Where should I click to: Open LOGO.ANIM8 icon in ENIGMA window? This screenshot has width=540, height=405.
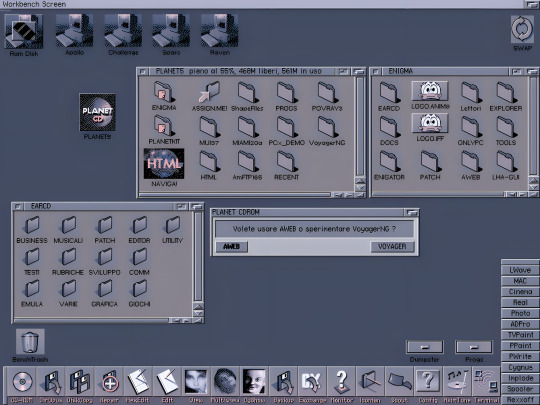click(430, 91)
